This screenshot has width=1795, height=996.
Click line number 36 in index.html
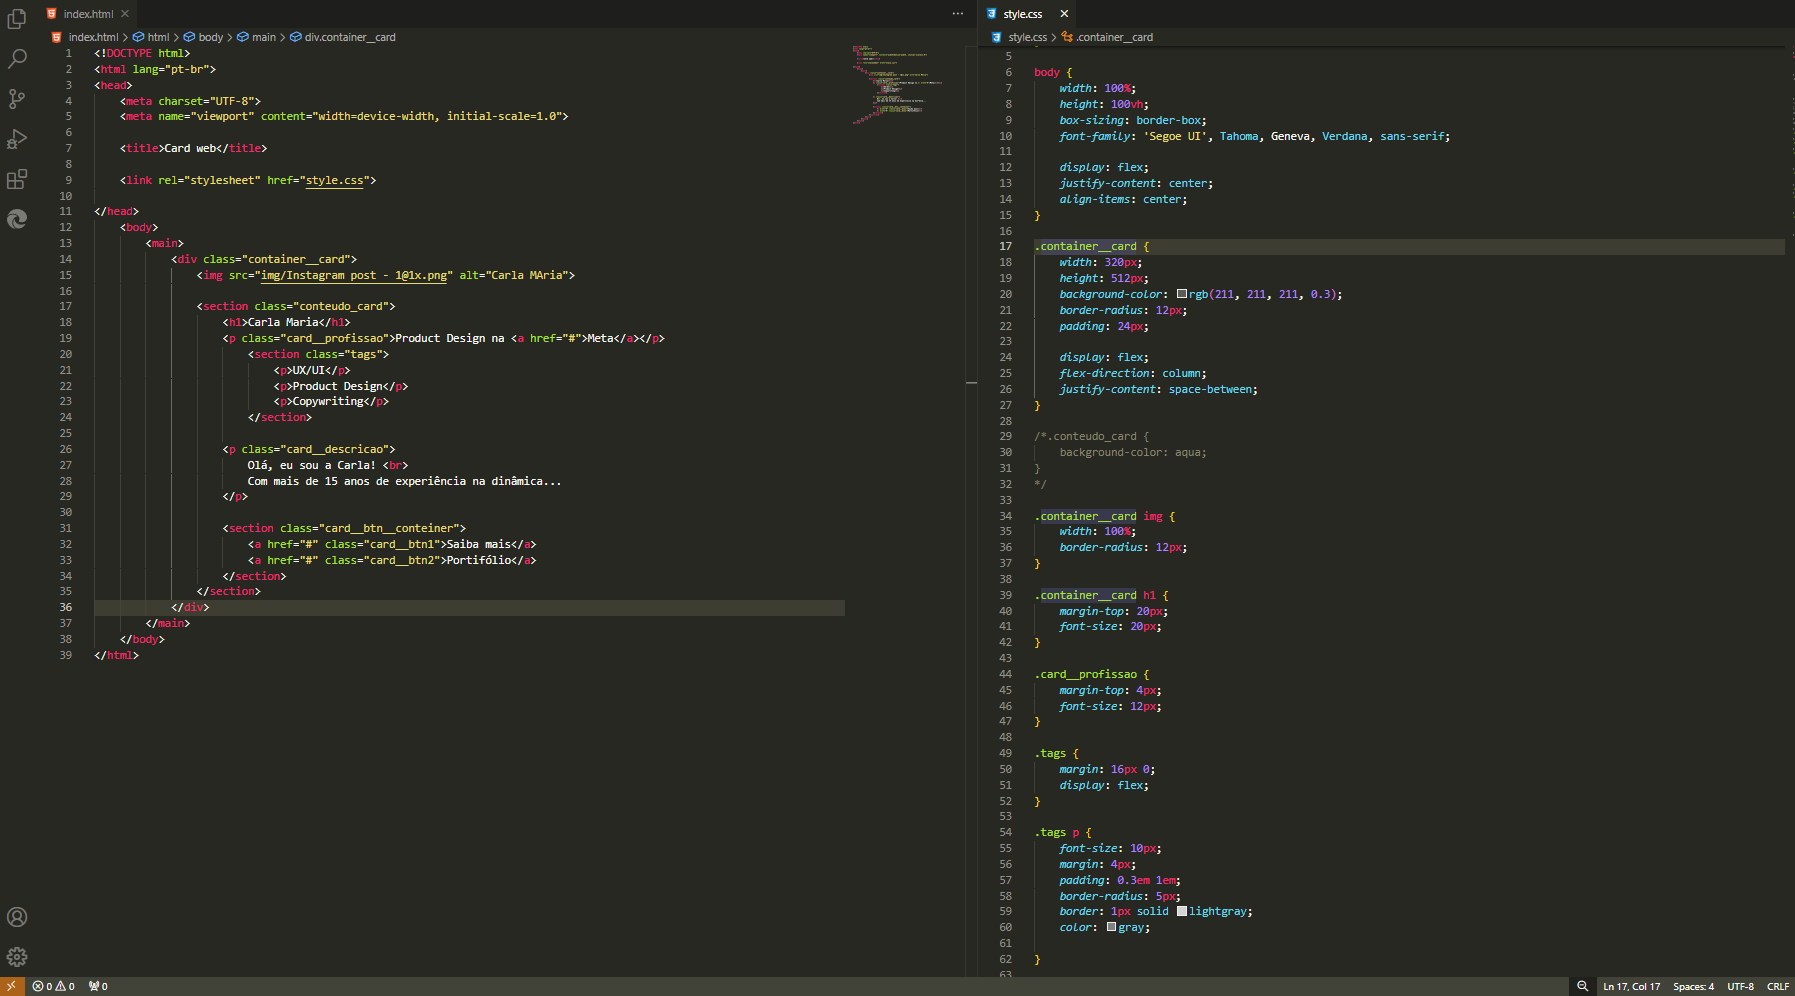coord(65,607)
